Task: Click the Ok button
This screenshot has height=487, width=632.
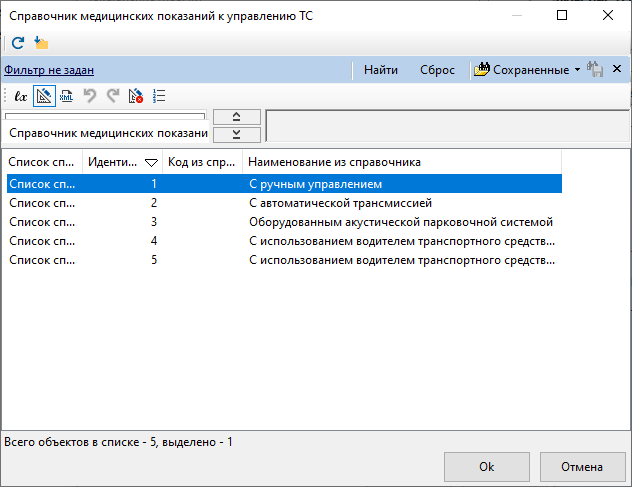Action: coord(486,466)
